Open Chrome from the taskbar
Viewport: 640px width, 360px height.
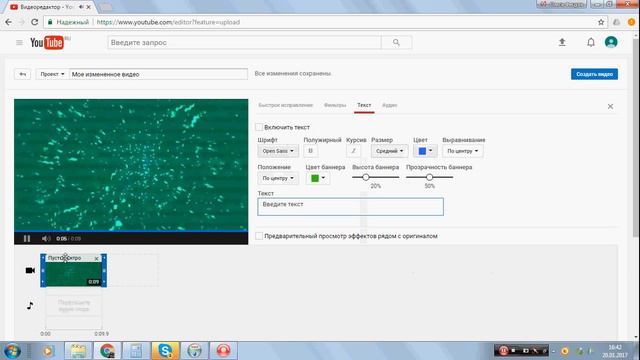[107, 351]
